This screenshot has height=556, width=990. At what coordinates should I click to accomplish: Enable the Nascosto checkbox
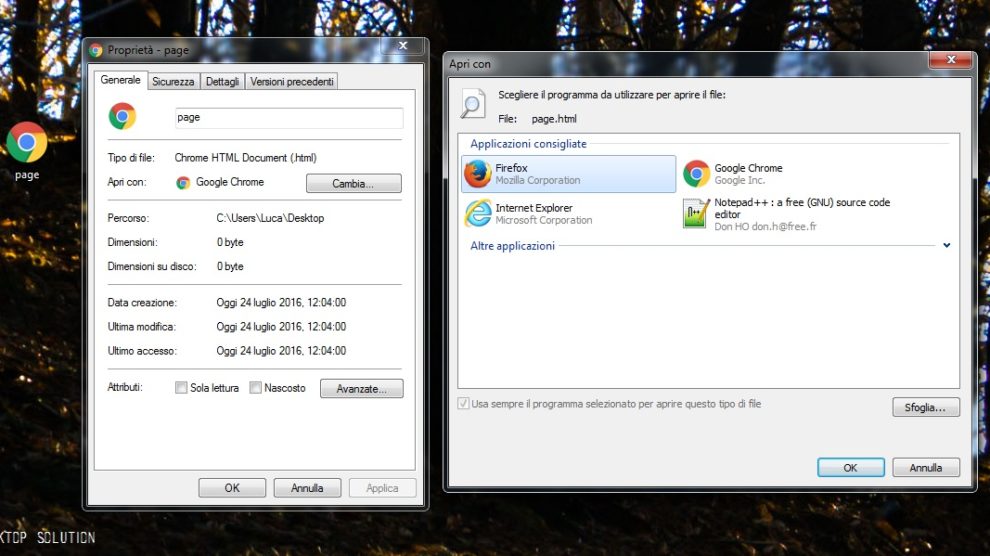(x=255, y=387)
